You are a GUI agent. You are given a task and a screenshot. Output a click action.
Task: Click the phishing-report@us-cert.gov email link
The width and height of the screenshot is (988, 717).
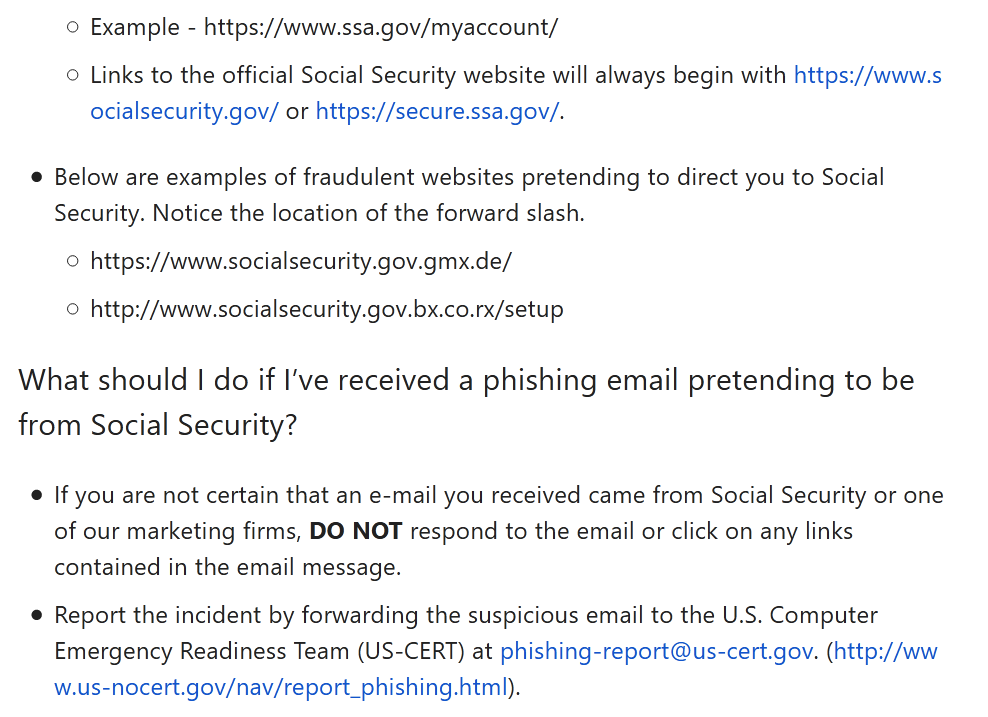(x=656, y=651)
